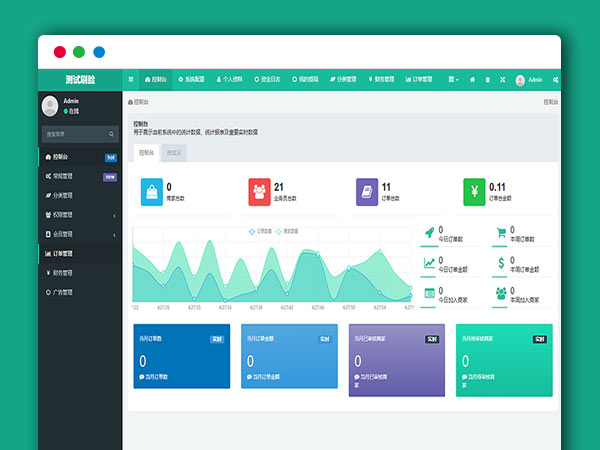
Task: Expand the 会员管理 sidebar submenu
Action: click(x=79, y=235)
